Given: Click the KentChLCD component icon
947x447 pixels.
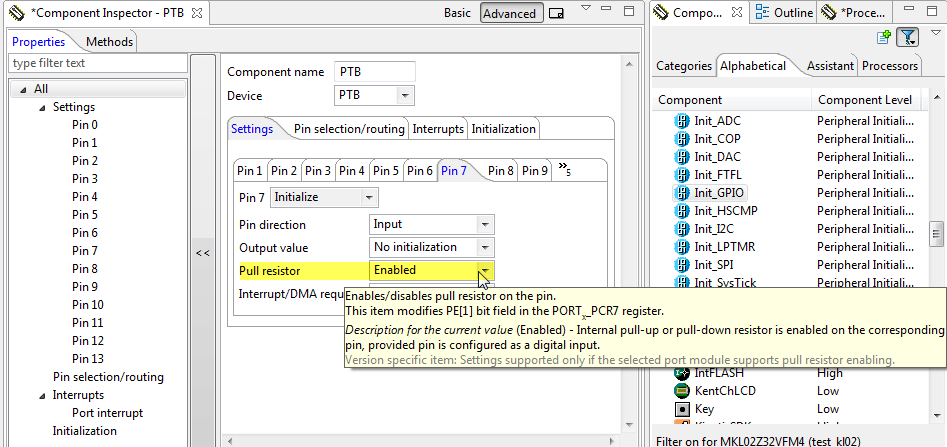Looking at the screenshot, I should [682, 390].
